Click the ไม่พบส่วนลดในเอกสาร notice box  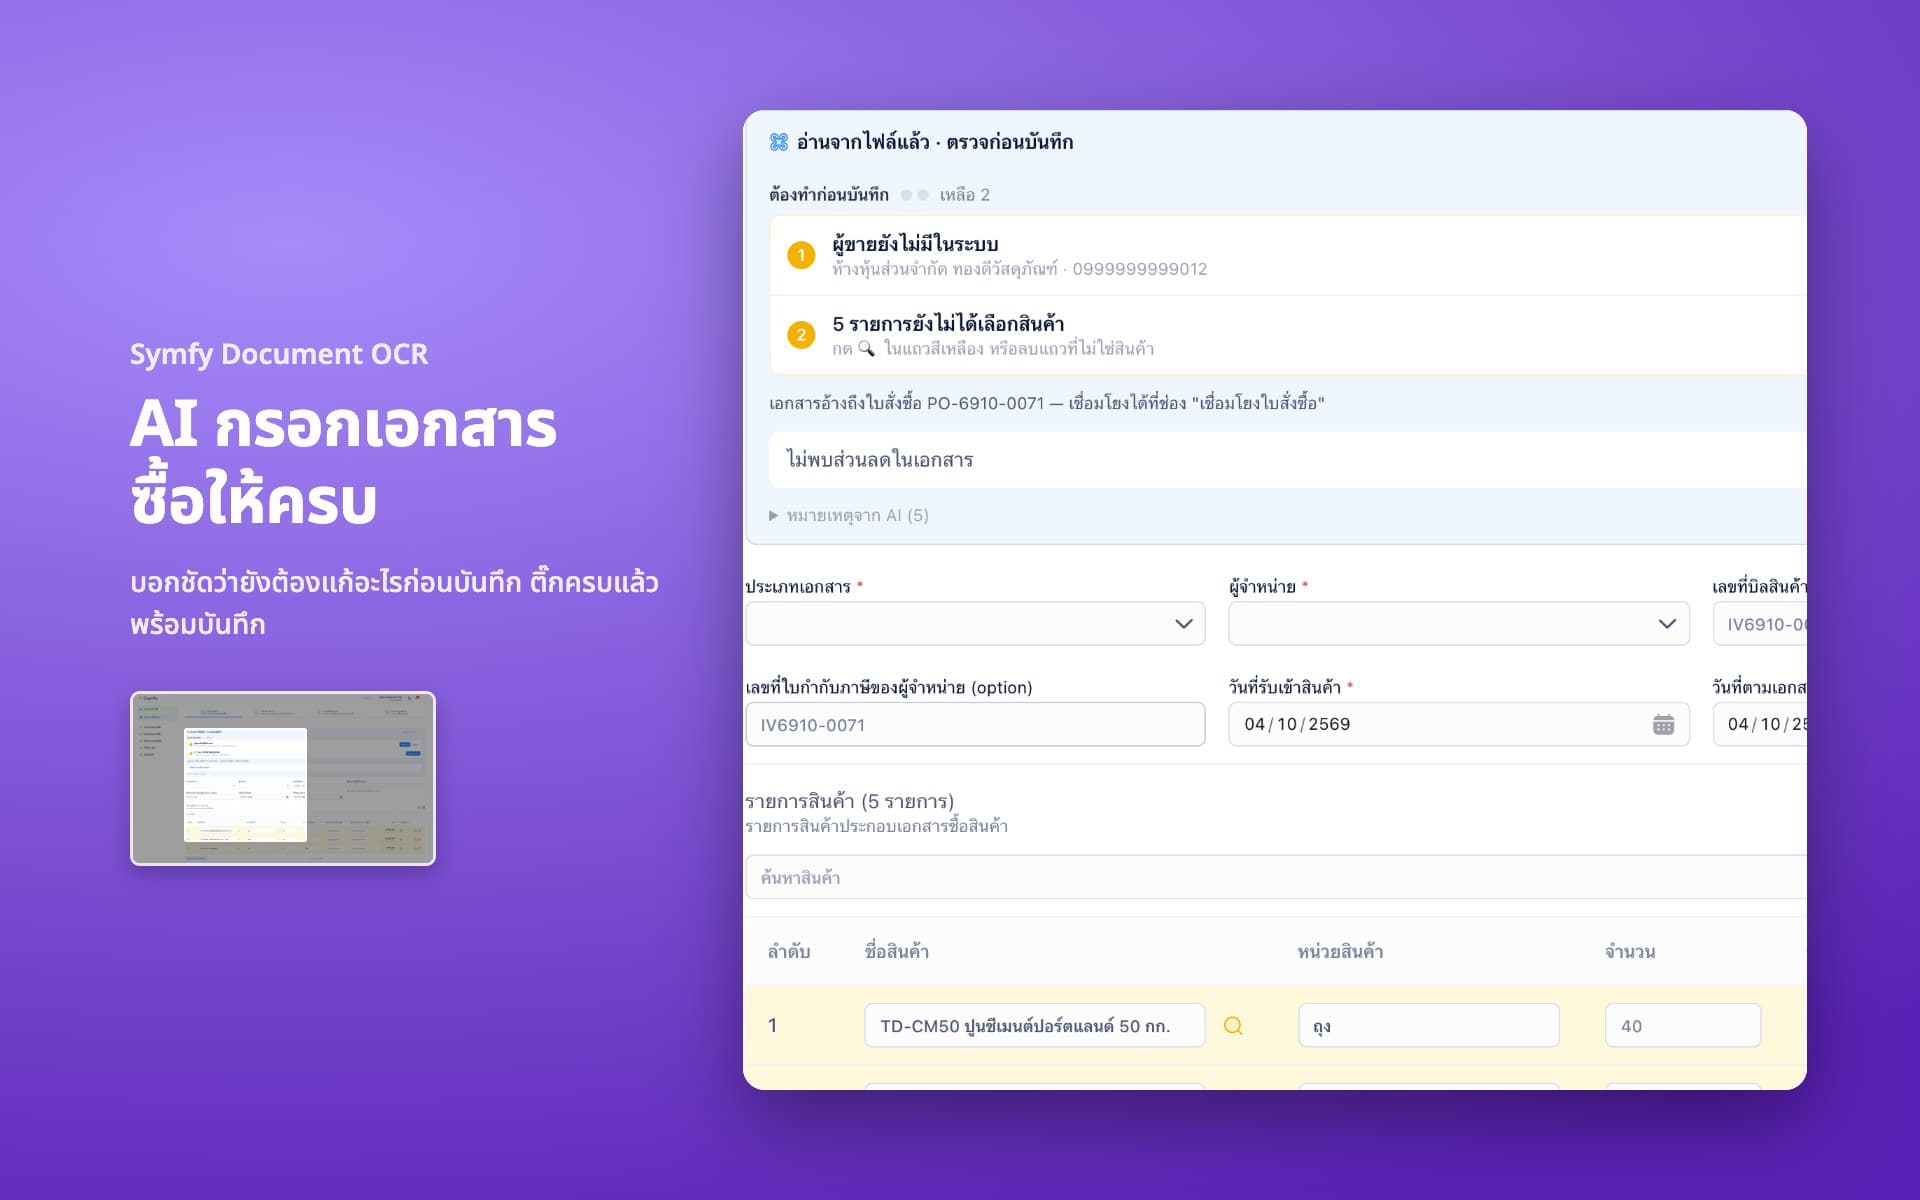point(1288,460)
